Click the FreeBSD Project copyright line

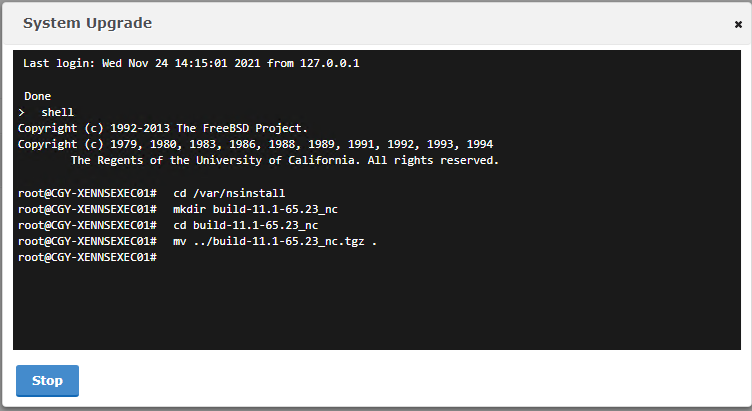tap(163, 129)
